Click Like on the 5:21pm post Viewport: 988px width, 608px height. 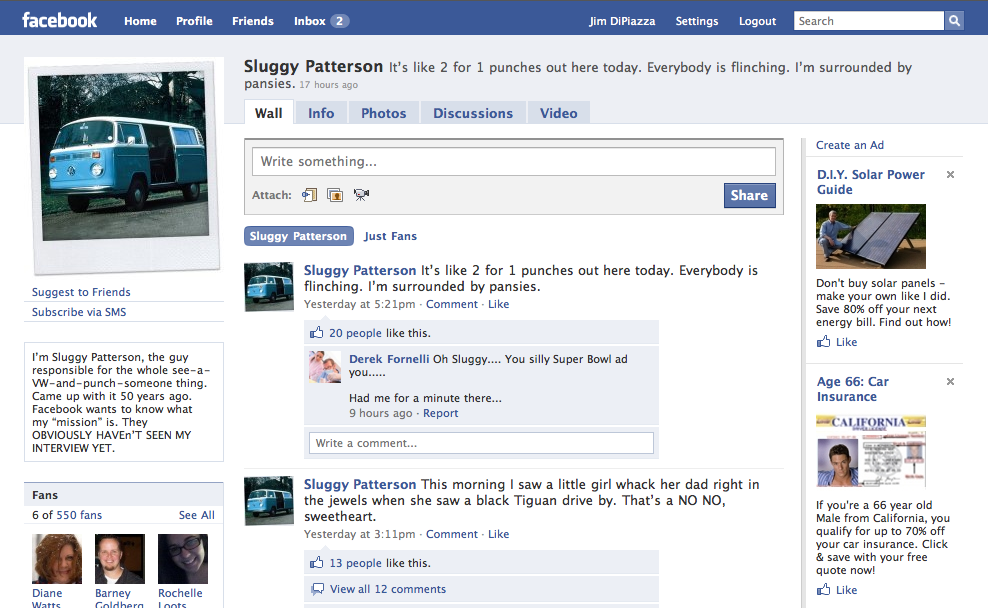498,304
